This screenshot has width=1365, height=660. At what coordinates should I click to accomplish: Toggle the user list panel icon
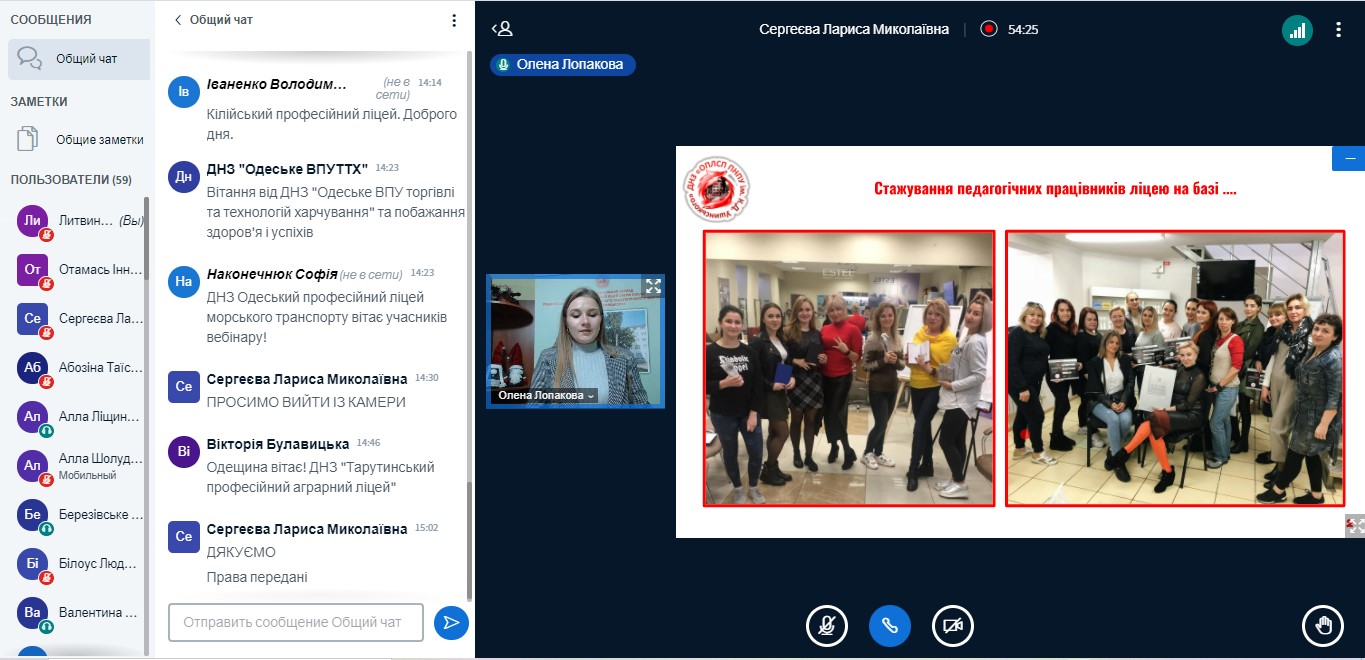(502, 29)
